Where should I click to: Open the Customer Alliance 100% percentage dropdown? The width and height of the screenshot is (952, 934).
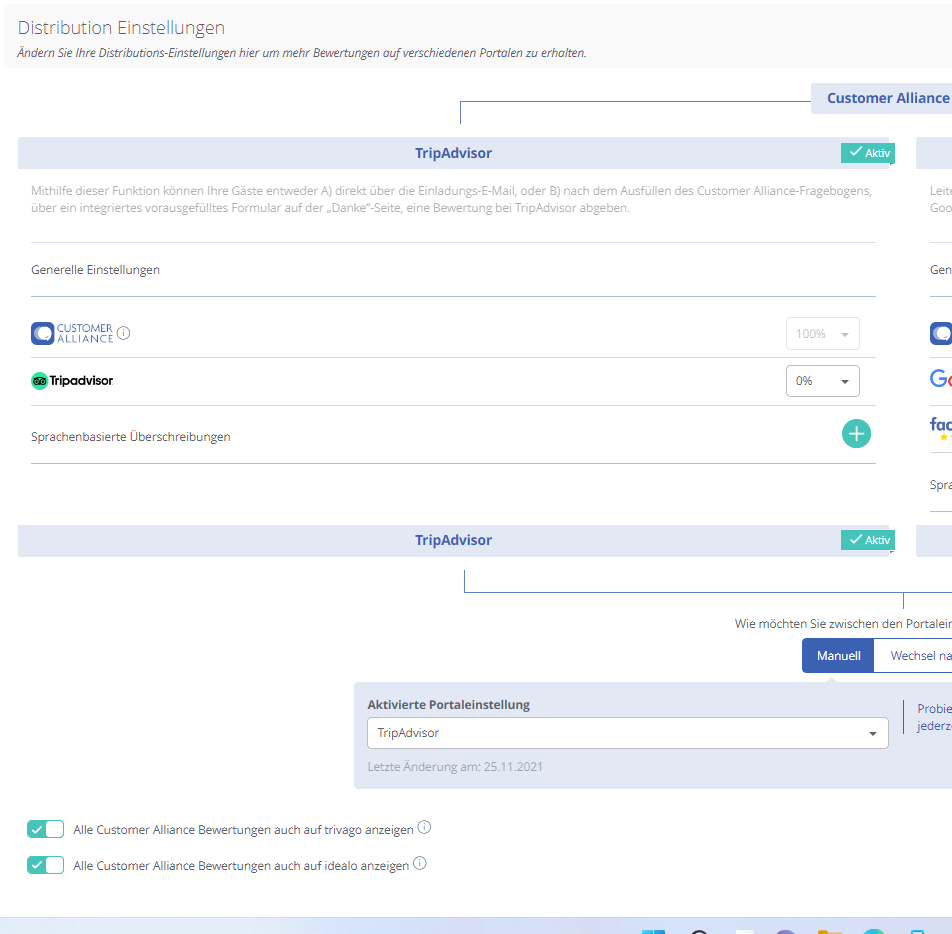coord(823,333)
